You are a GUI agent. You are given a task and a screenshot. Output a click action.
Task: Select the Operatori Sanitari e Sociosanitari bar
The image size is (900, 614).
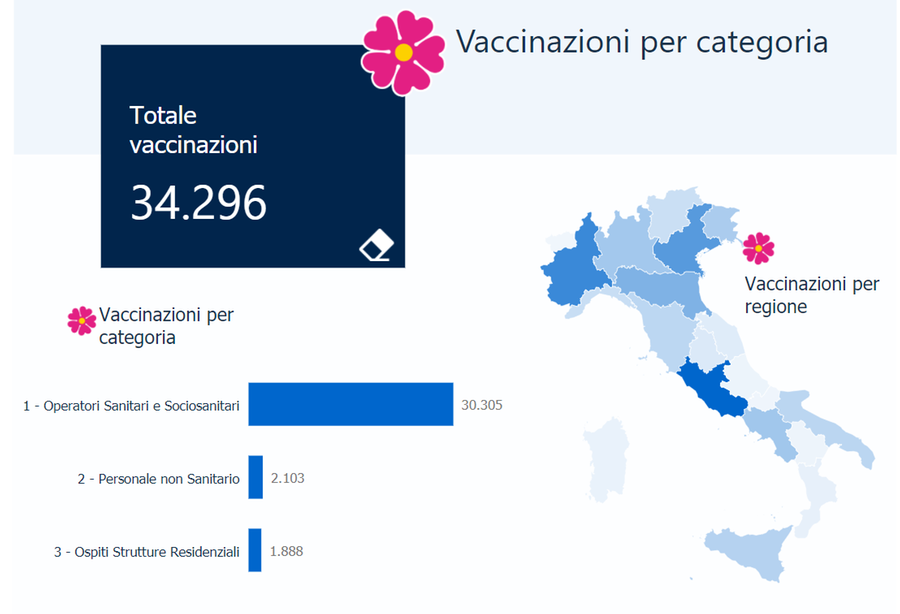(350, 404)
